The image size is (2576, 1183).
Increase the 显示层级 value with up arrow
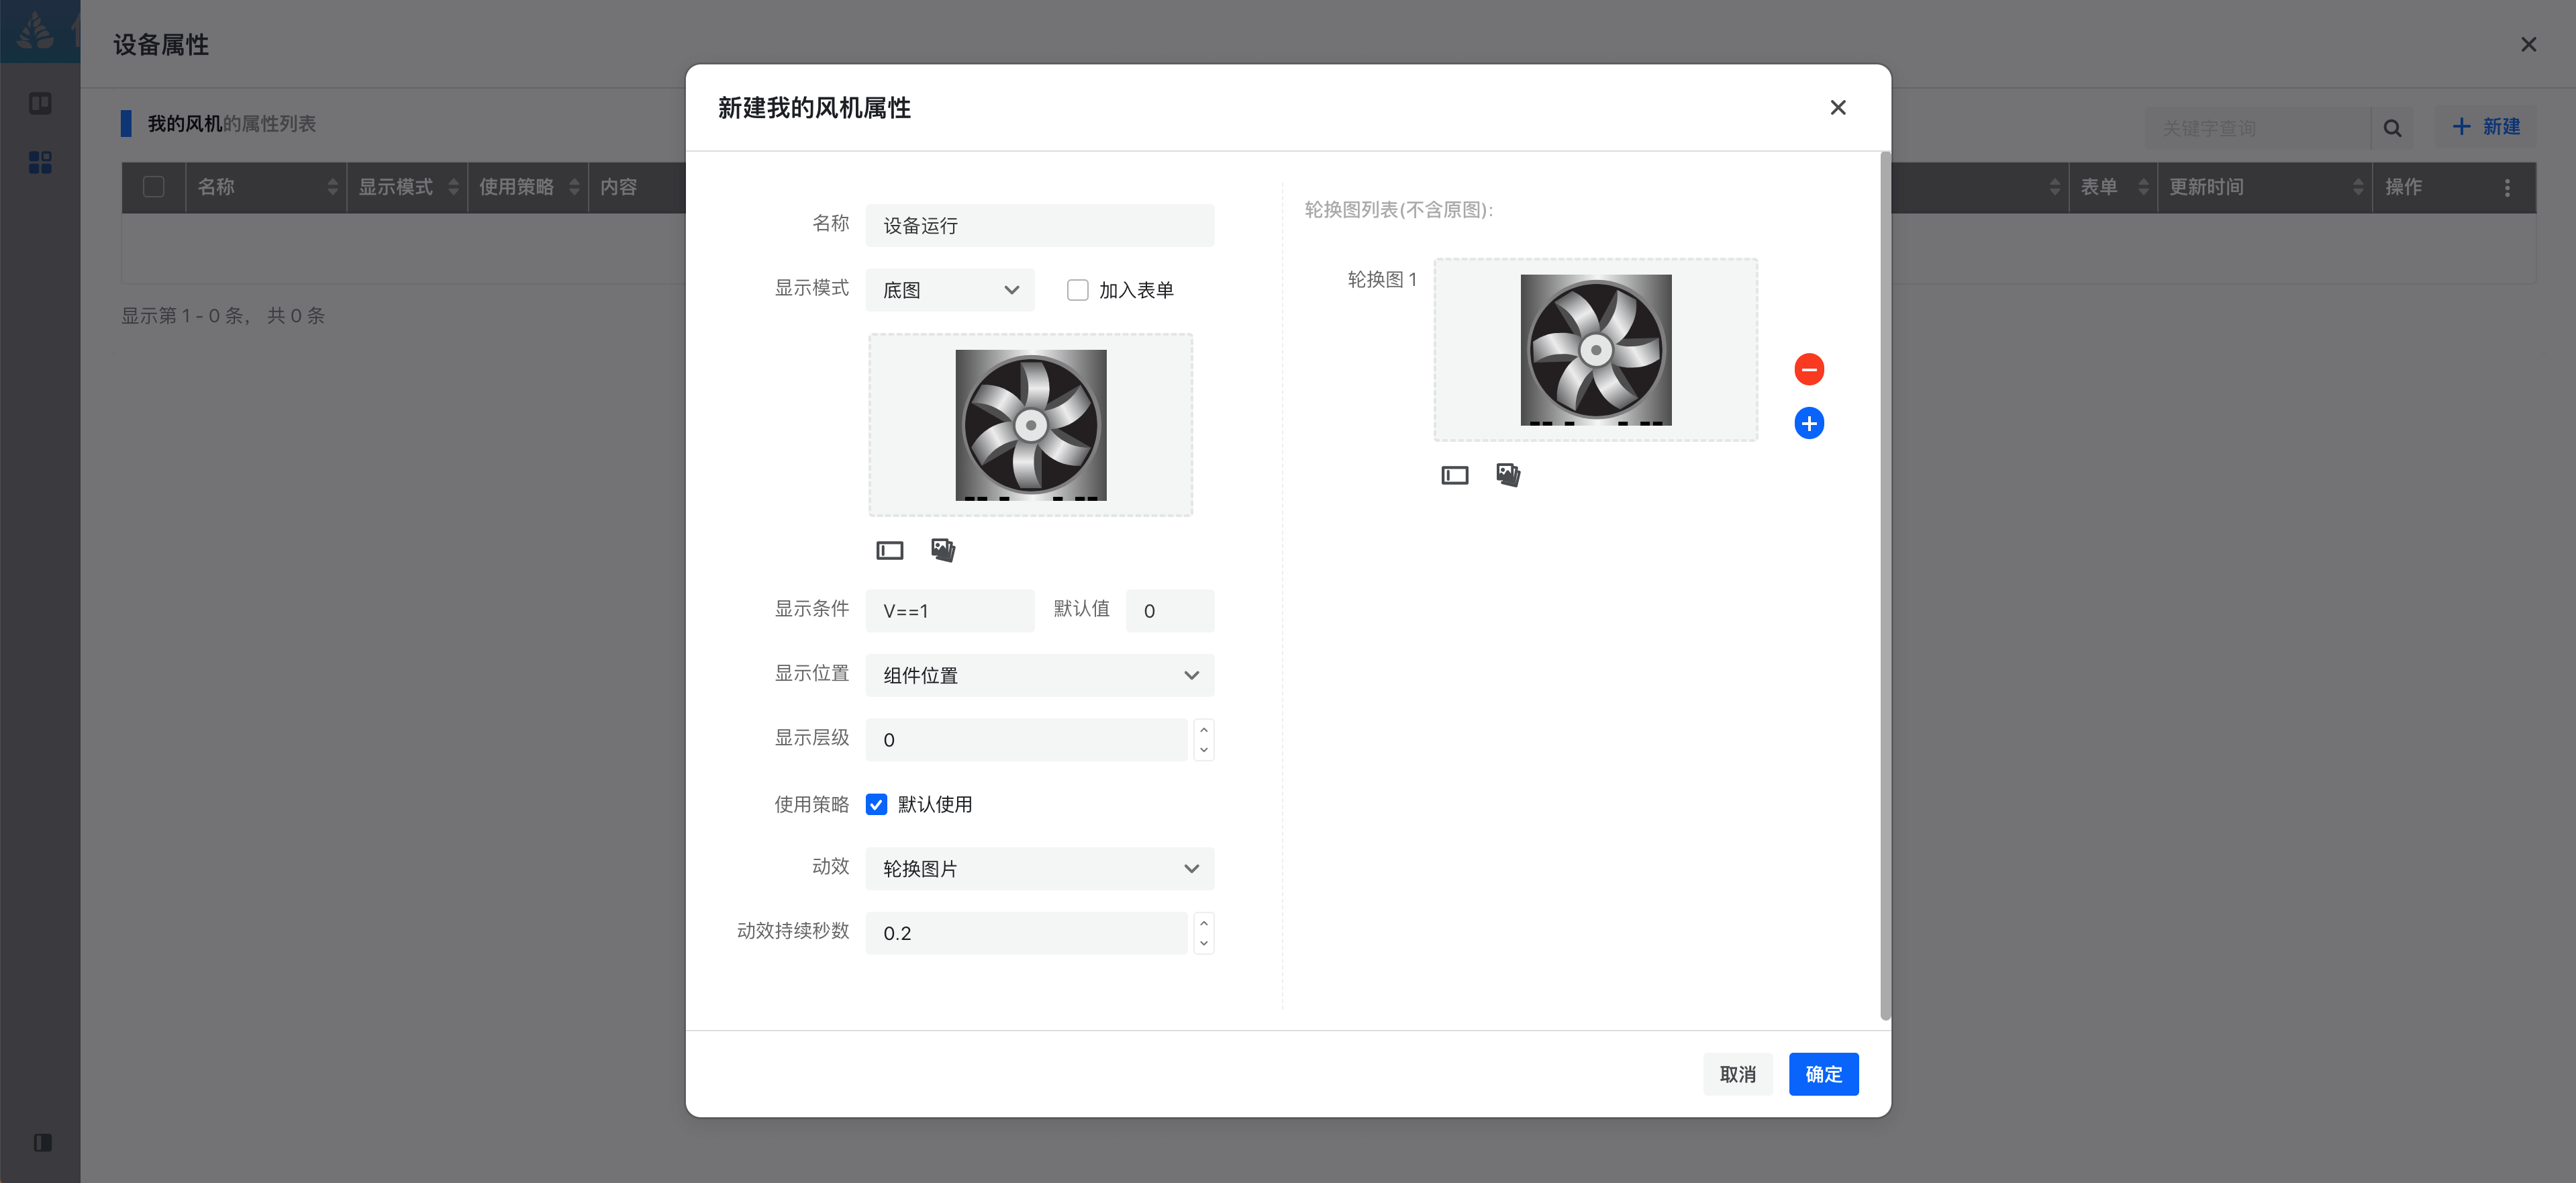[x=1203, y=729]
